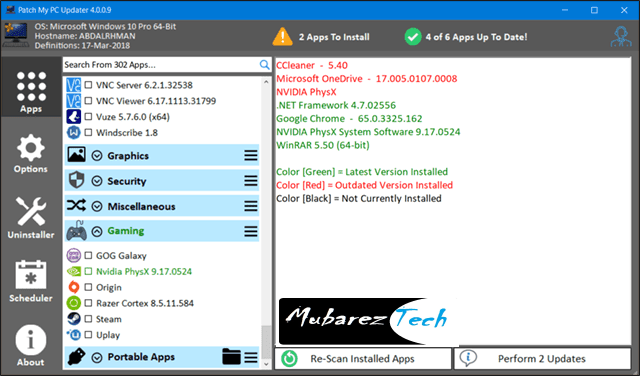Open the Security category hamburger menu
Viewport: 640px width, 376px height.
(251, 181)
